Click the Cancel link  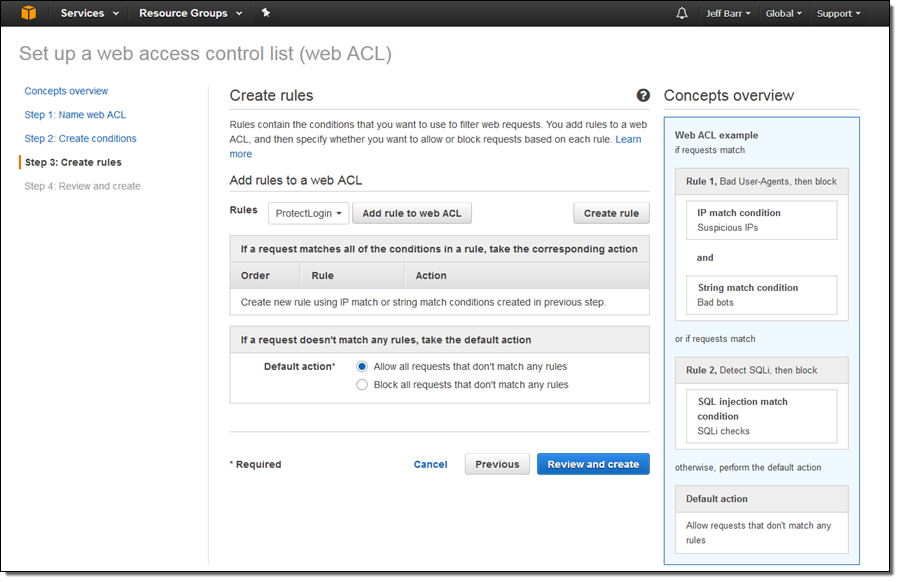[x=430, y=464]
